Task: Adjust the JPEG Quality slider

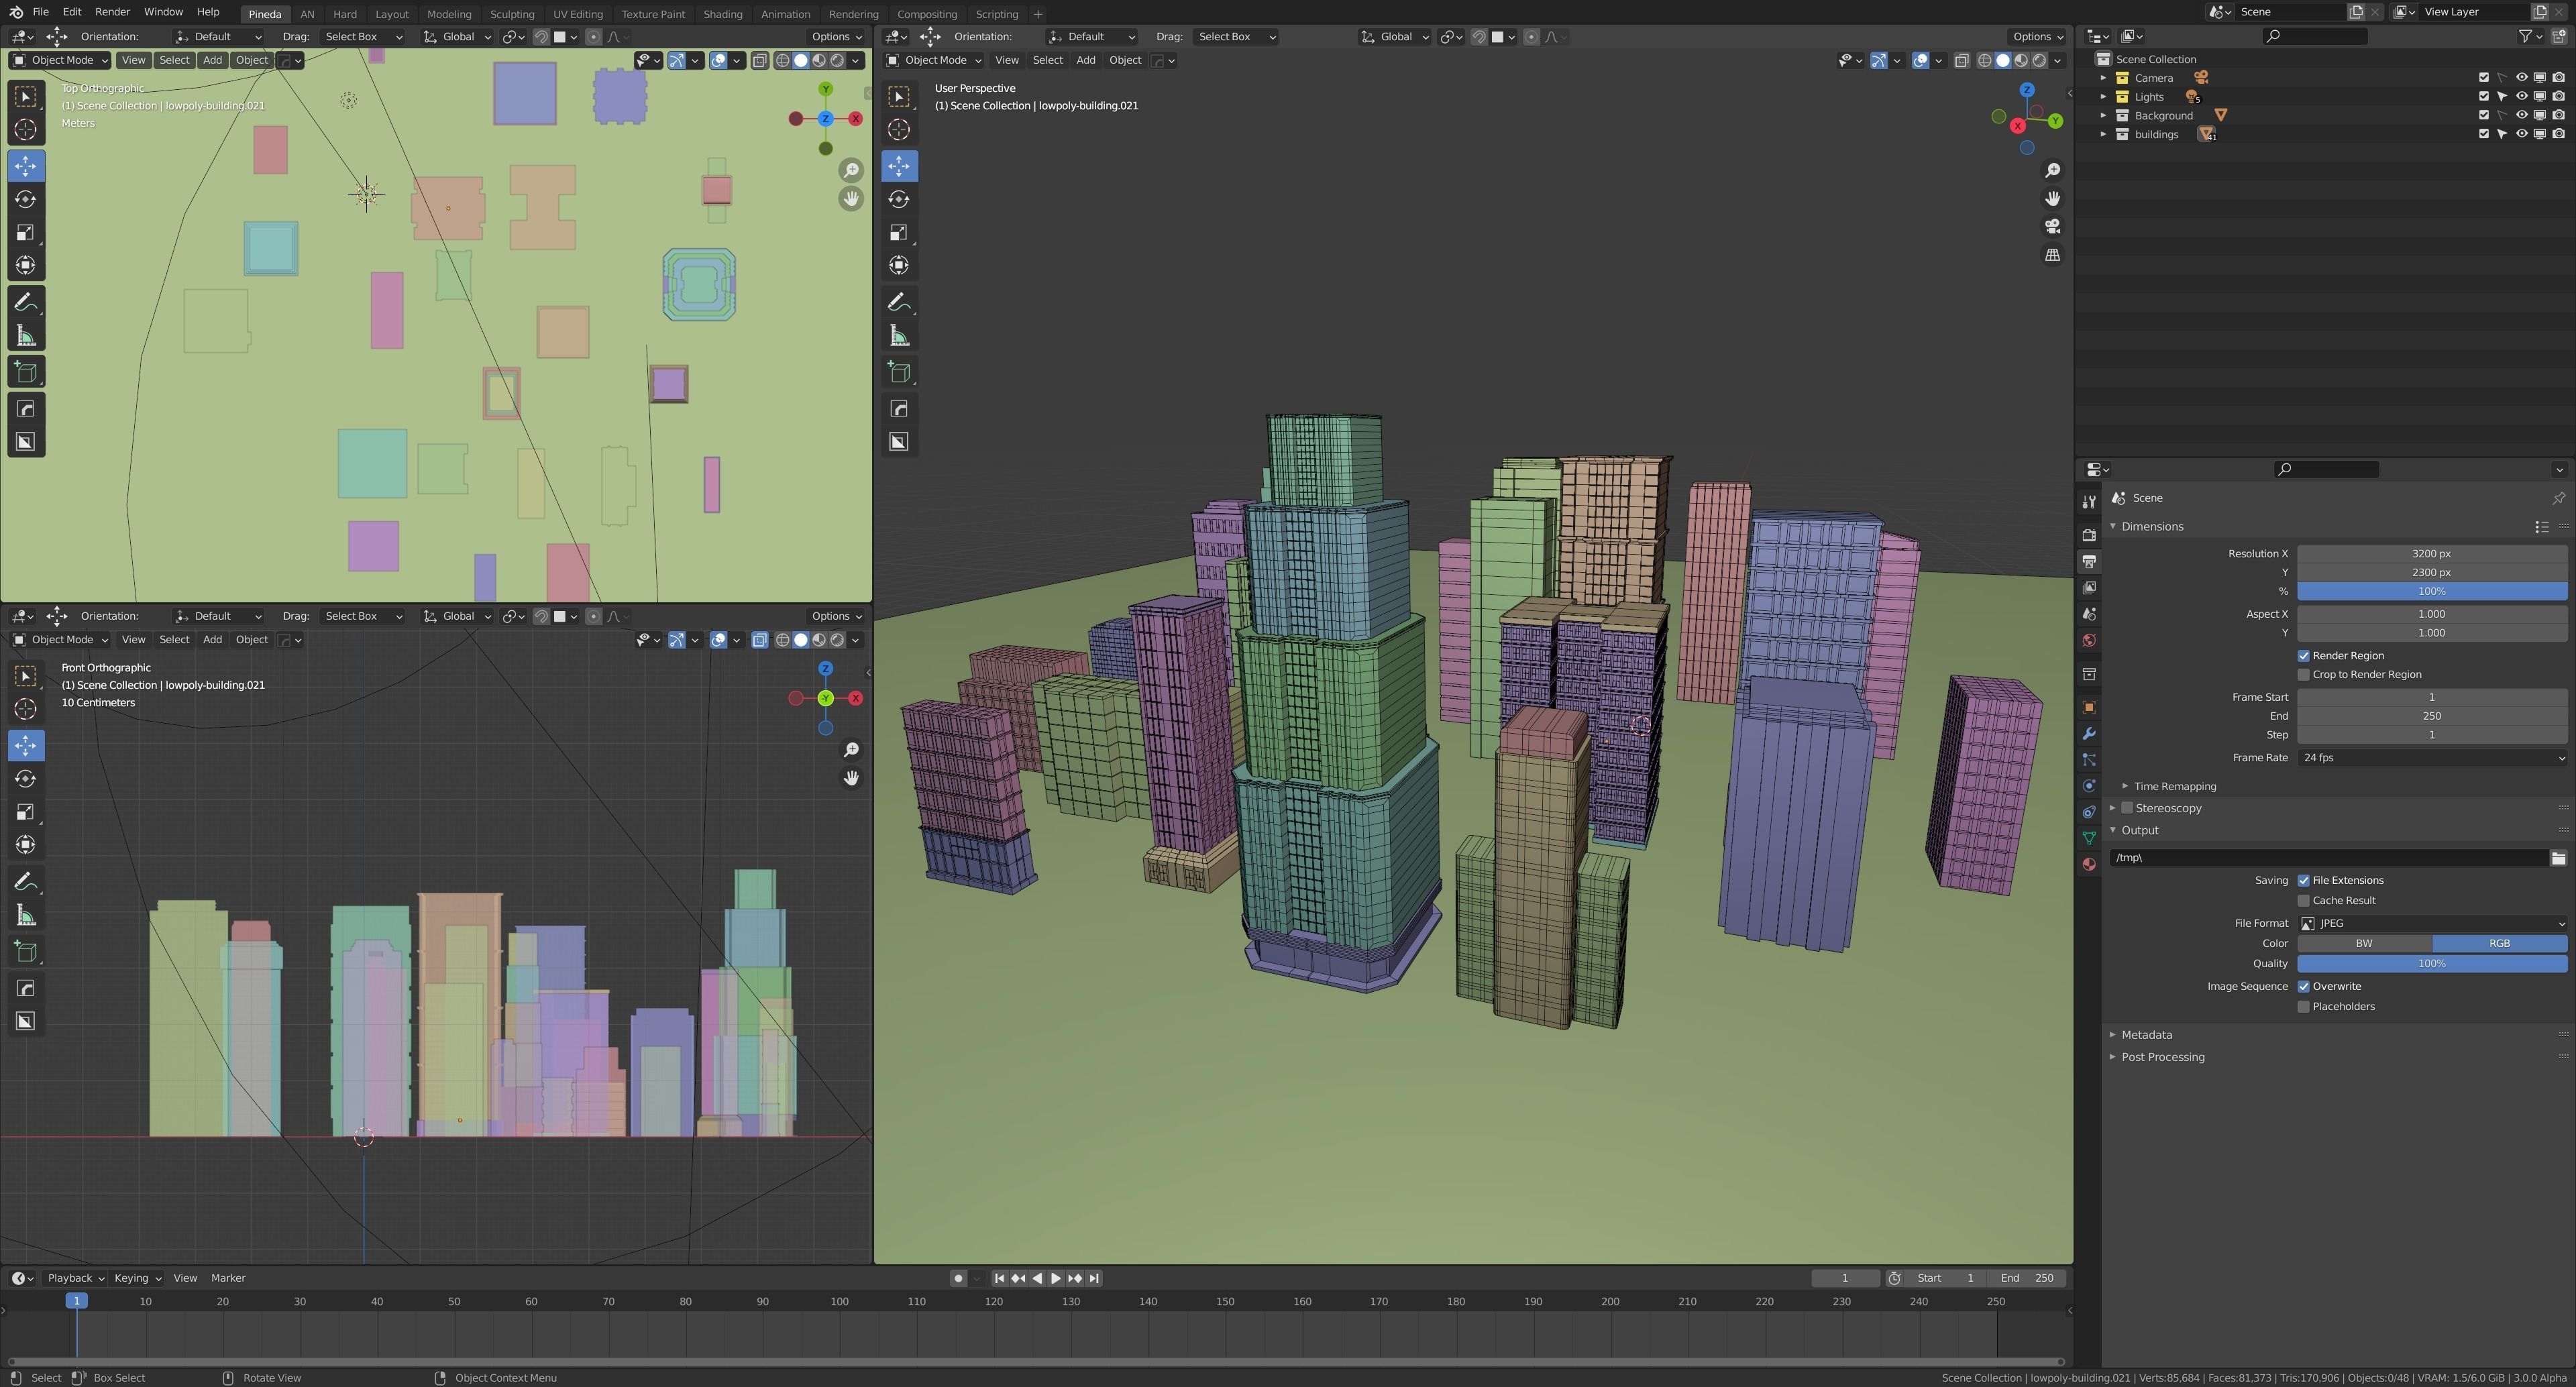Action: tap(2432, 964)
